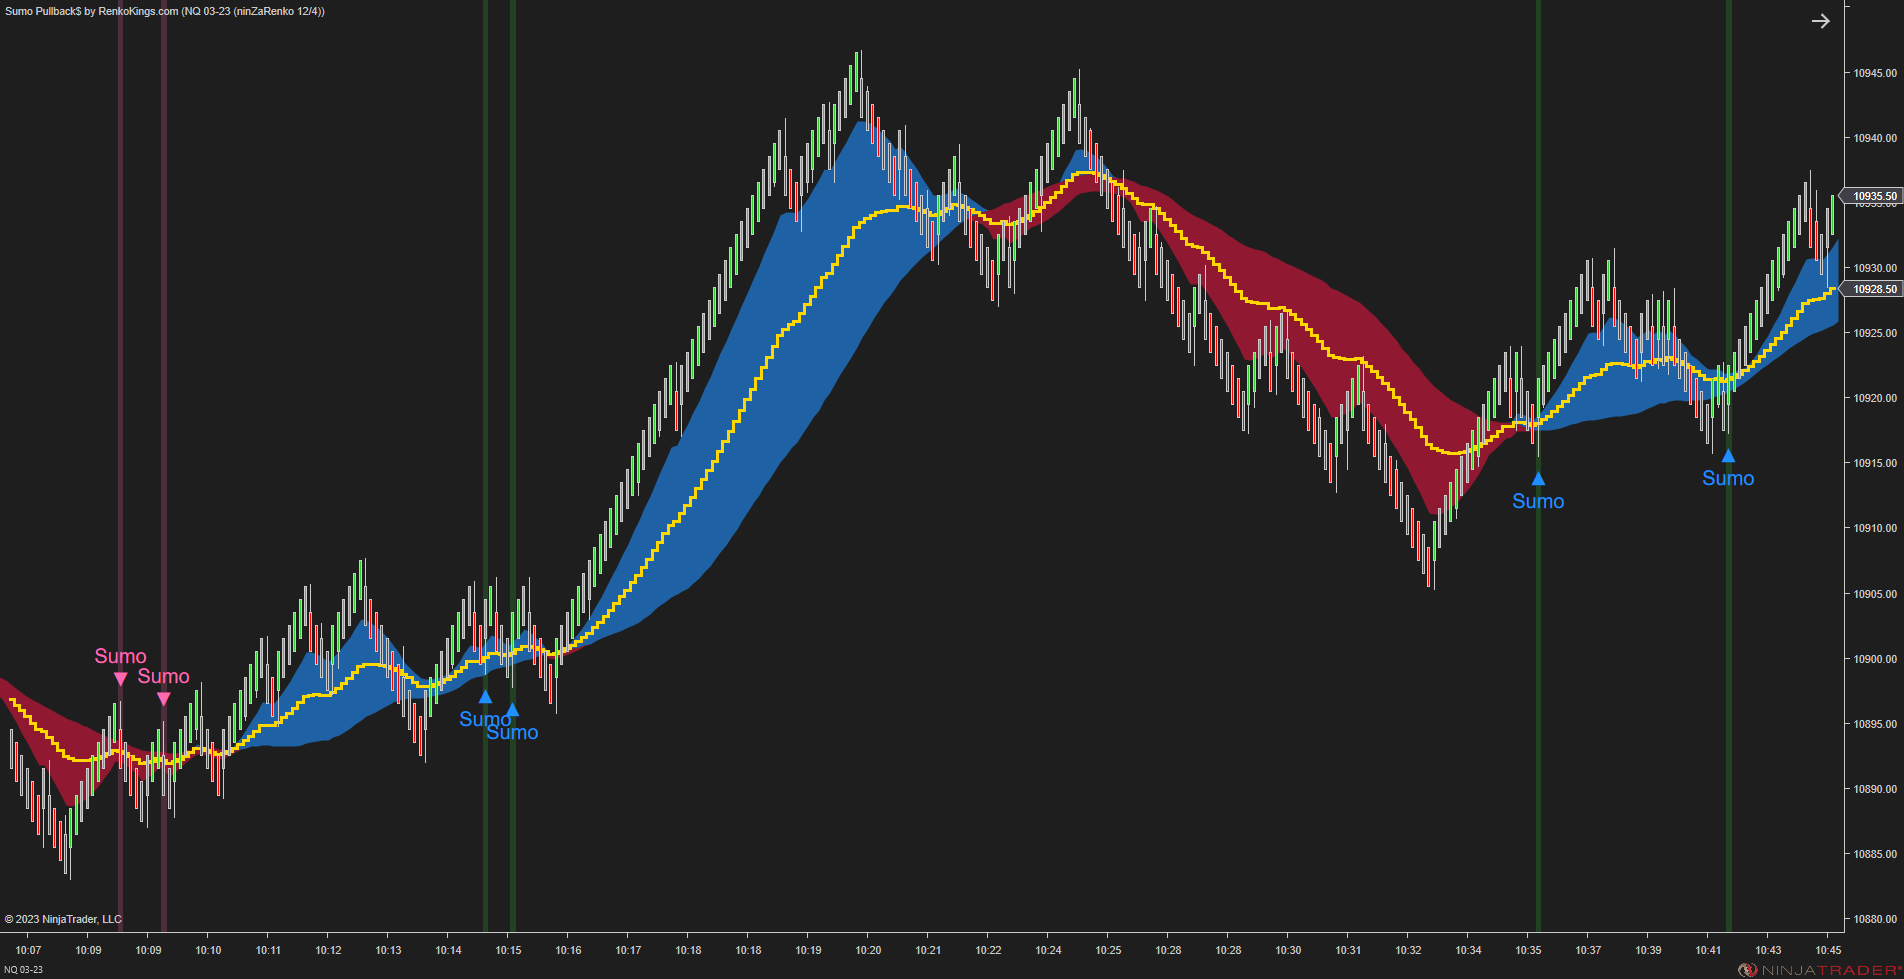The image size is (1904, 979).
Task: Click the 2023 NinjaTrader copyright text
Action: pos(62,918)
